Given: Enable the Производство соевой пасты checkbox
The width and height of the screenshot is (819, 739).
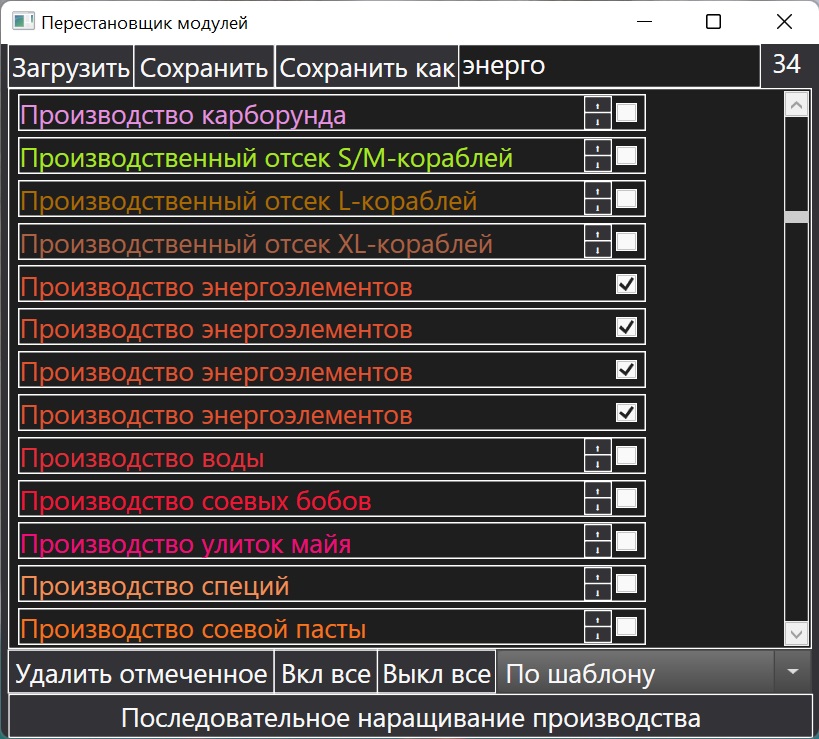Looking at the screenshot, I should coord(626,627).
